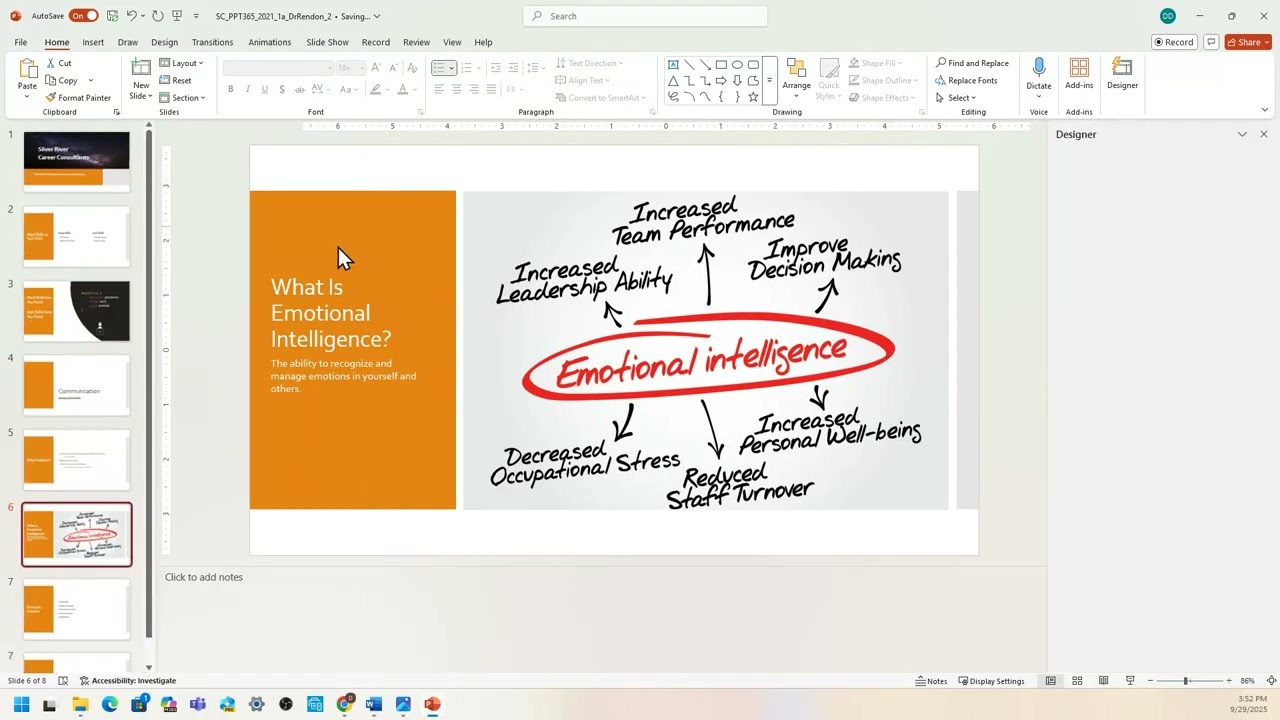
Task: Fit slide to current window
Action: [x=1271, y=681]
